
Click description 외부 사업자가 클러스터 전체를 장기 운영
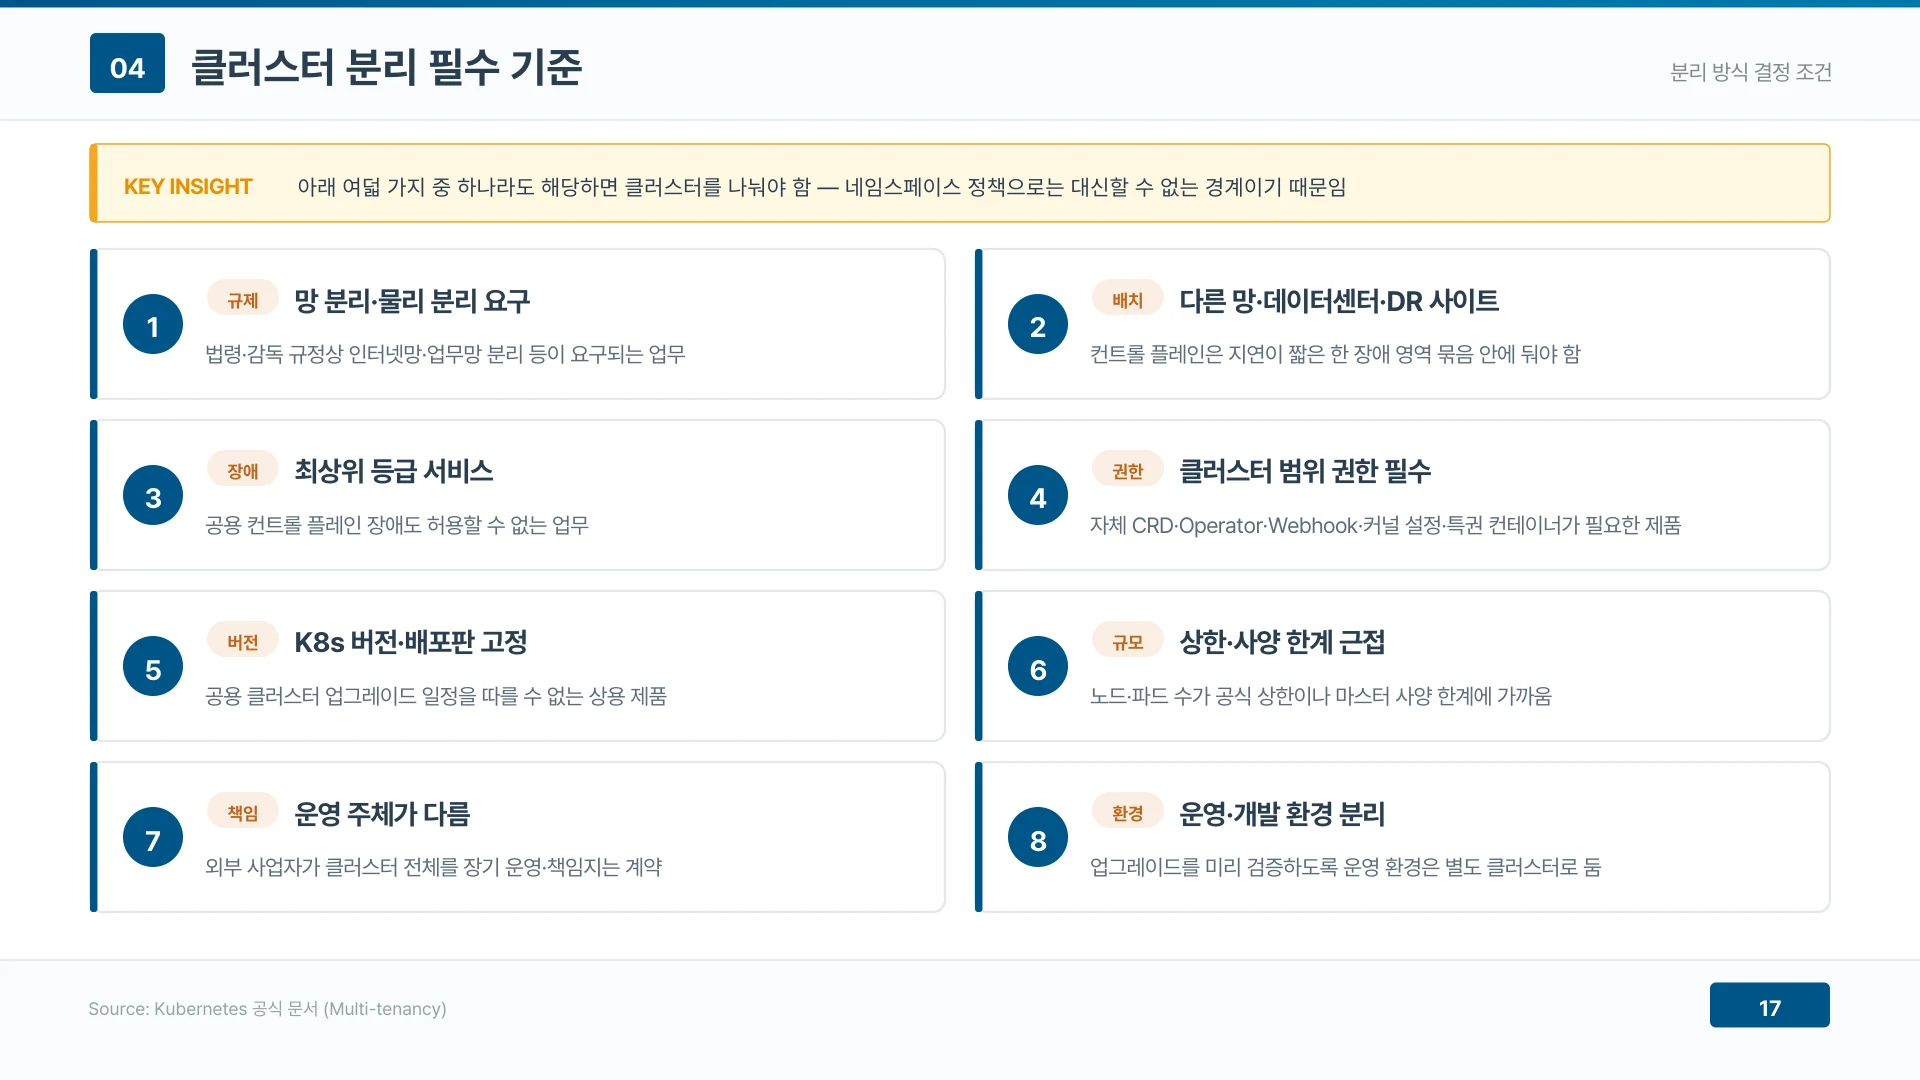pos(434,867)
